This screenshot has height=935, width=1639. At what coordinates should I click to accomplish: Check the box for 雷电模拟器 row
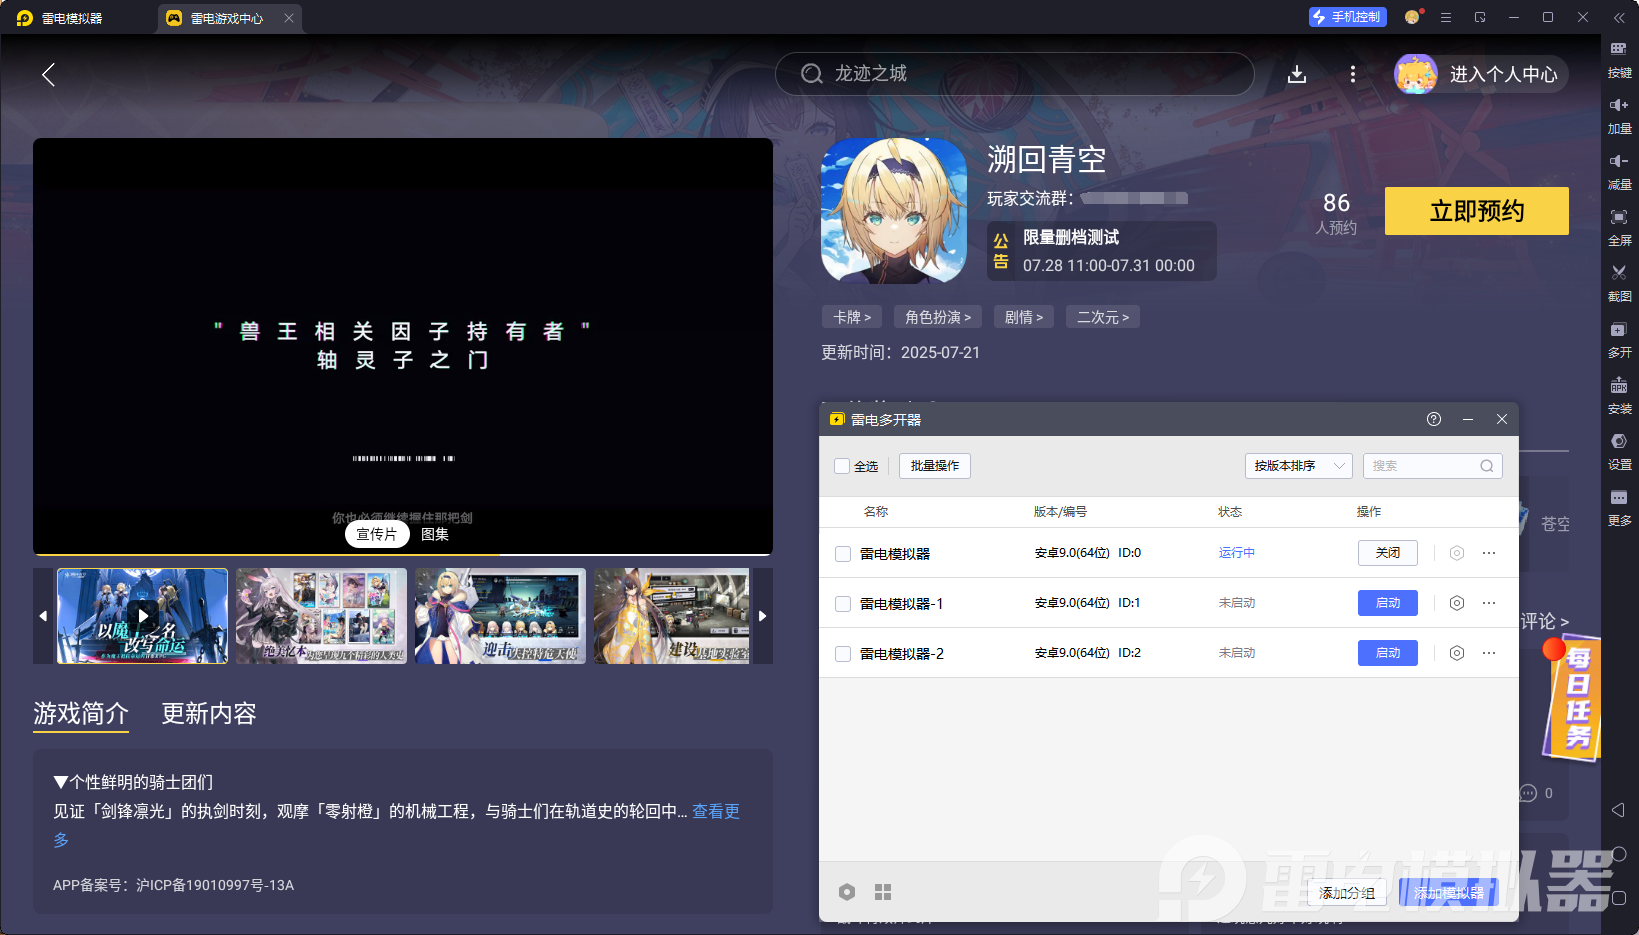pos(843,554)
